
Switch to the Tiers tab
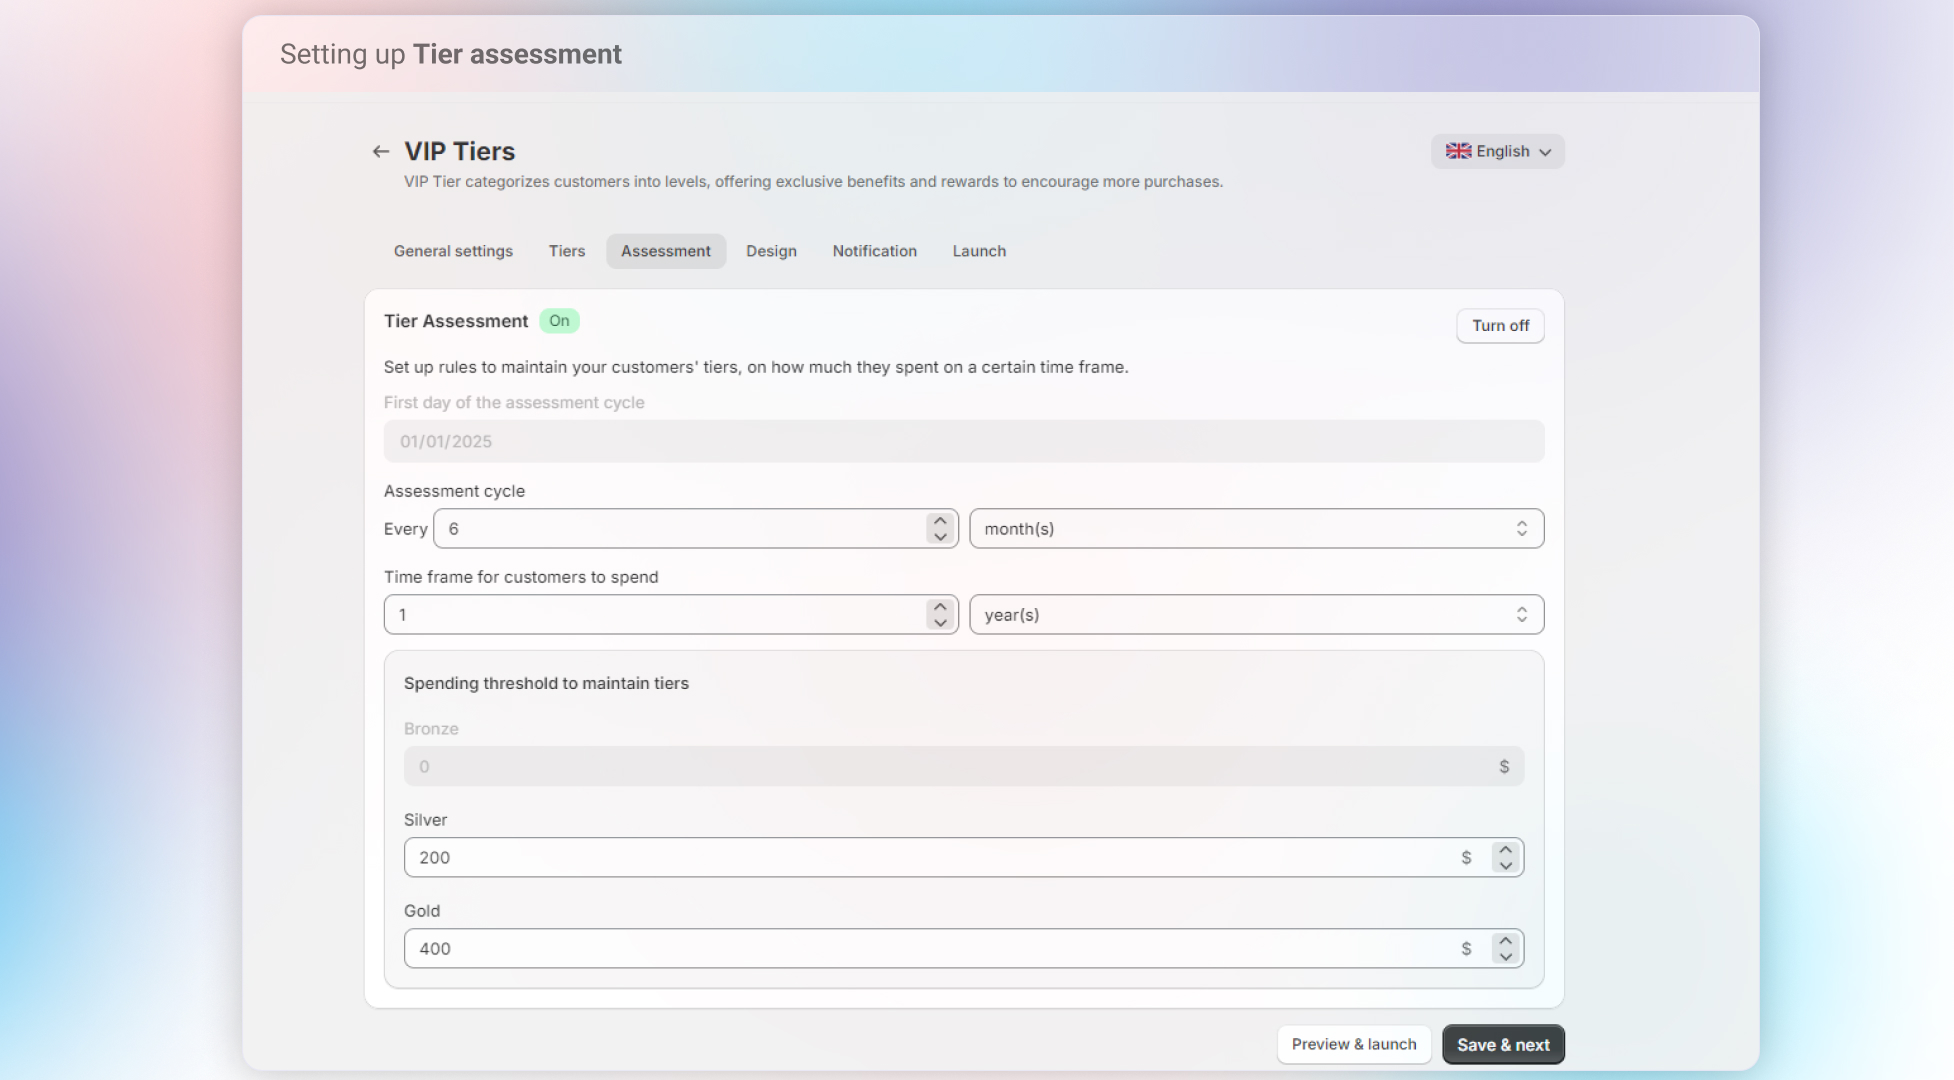point(566,251)
